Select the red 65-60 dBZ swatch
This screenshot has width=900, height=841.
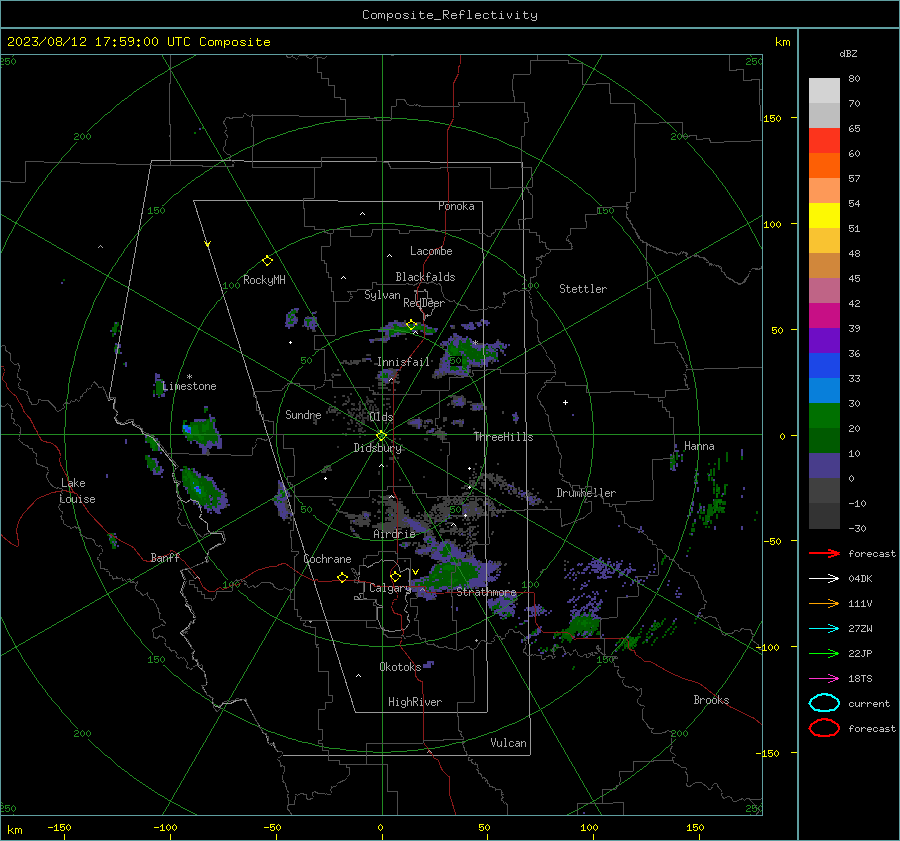[x=824, y=141]
